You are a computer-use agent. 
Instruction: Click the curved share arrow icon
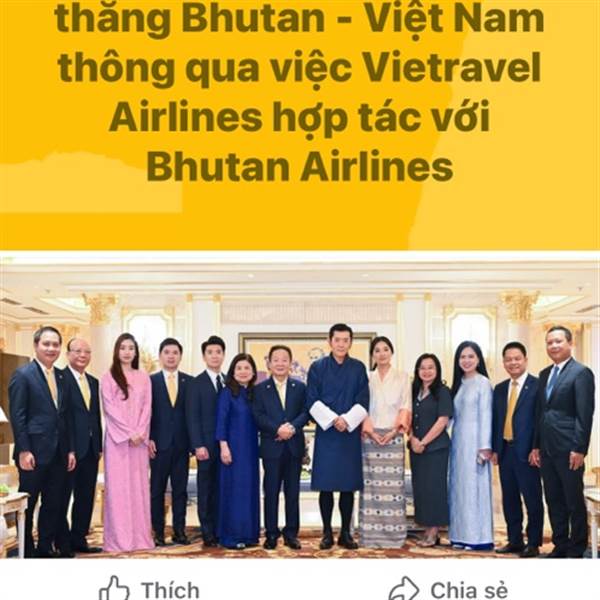pyautogui.click(x=404, y=589)
